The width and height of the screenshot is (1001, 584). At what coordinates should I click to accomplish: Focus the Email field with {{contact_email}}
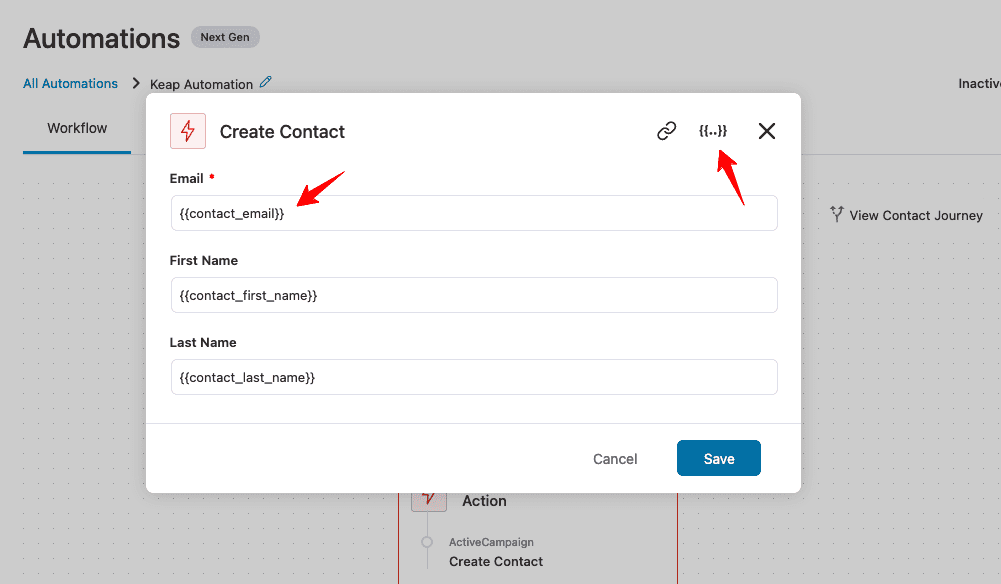(x=474, y=213)
